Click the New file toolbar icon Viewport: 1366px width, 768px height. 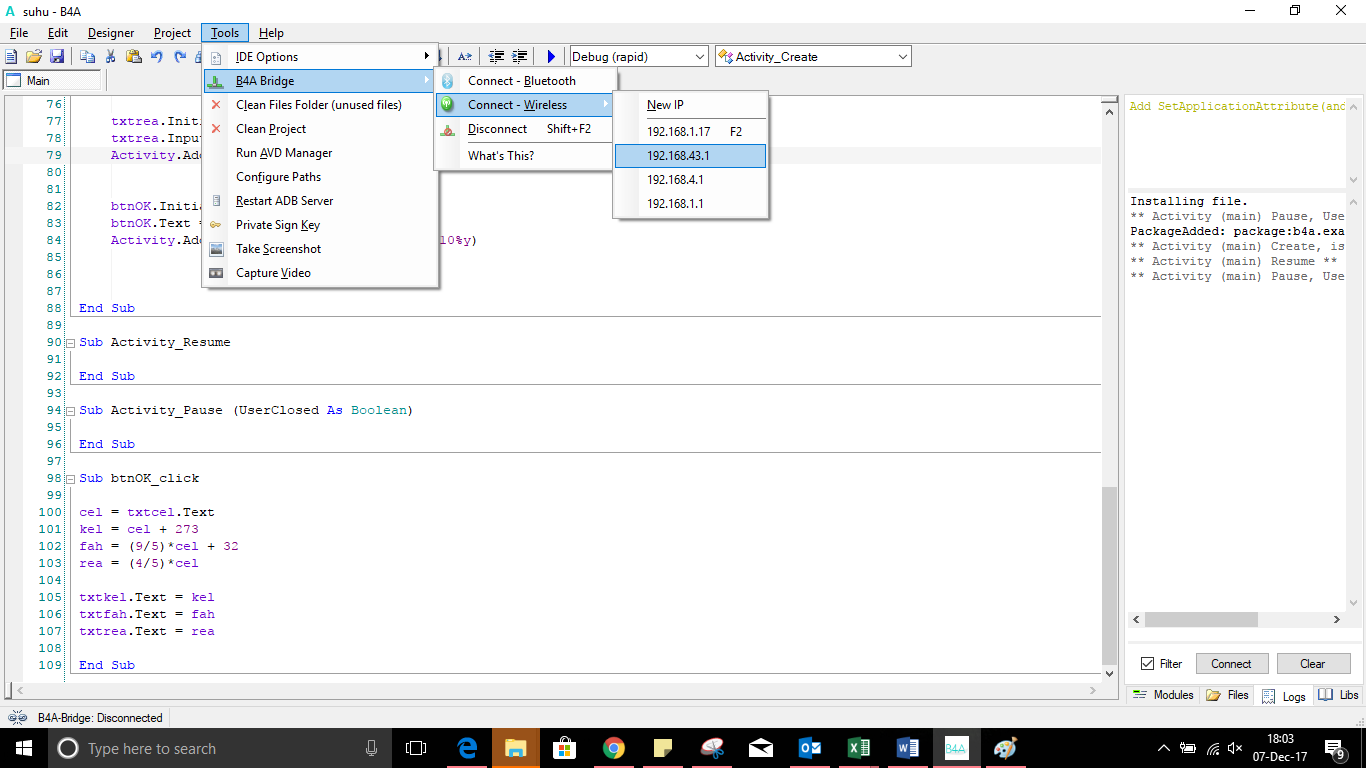(x=11, y=57)
